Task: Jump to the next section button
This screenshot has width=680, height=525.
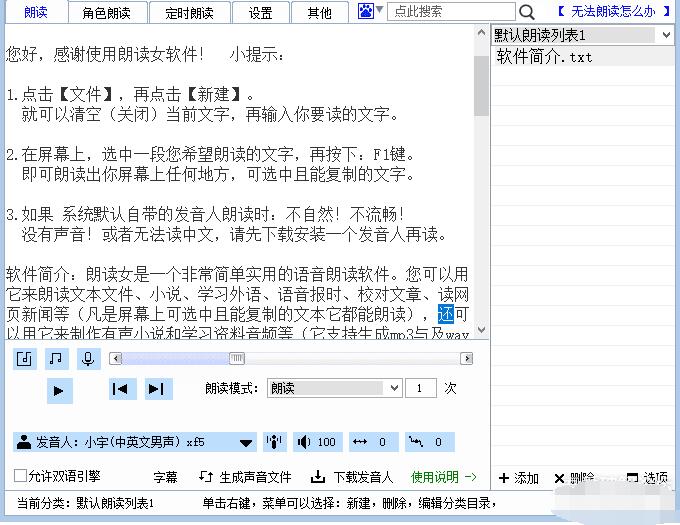Action: tap(159, 389)
